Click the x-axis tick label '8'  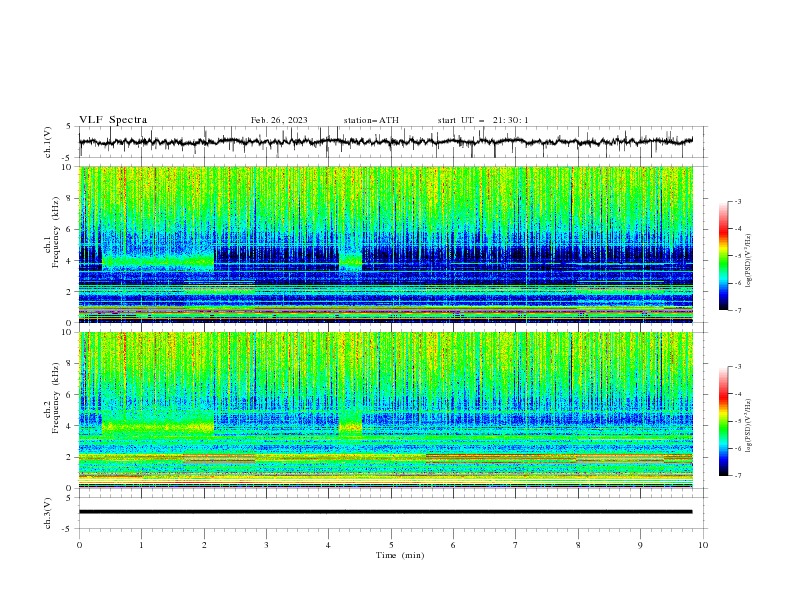pos(578,545)
